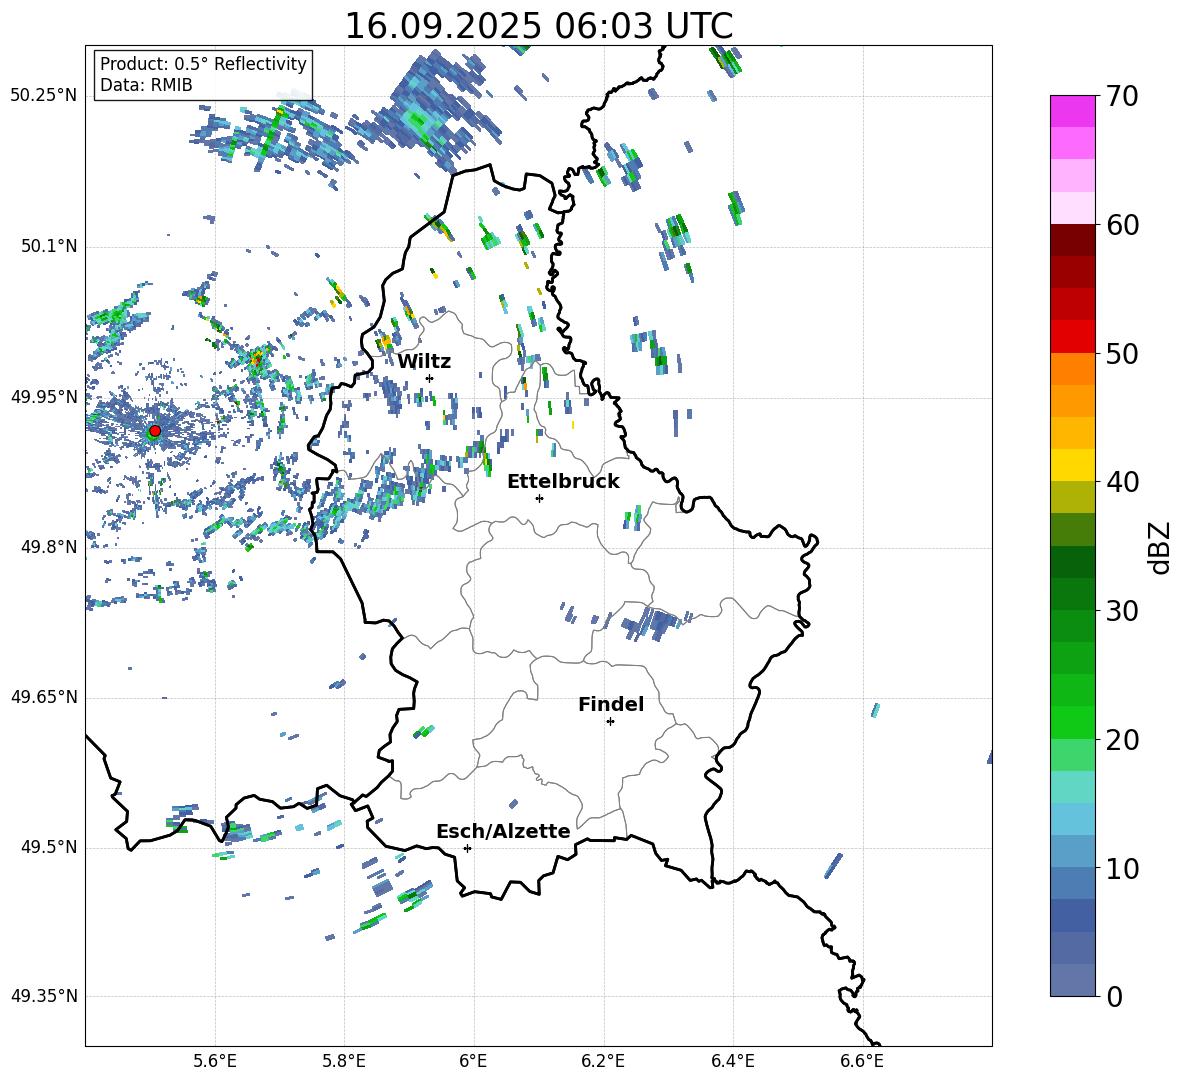Image resolution: width=1184 pixels, height=1081 pixels.
Task: Click the Esch/Alzette station cross marker
Action: tap(467, 848)
